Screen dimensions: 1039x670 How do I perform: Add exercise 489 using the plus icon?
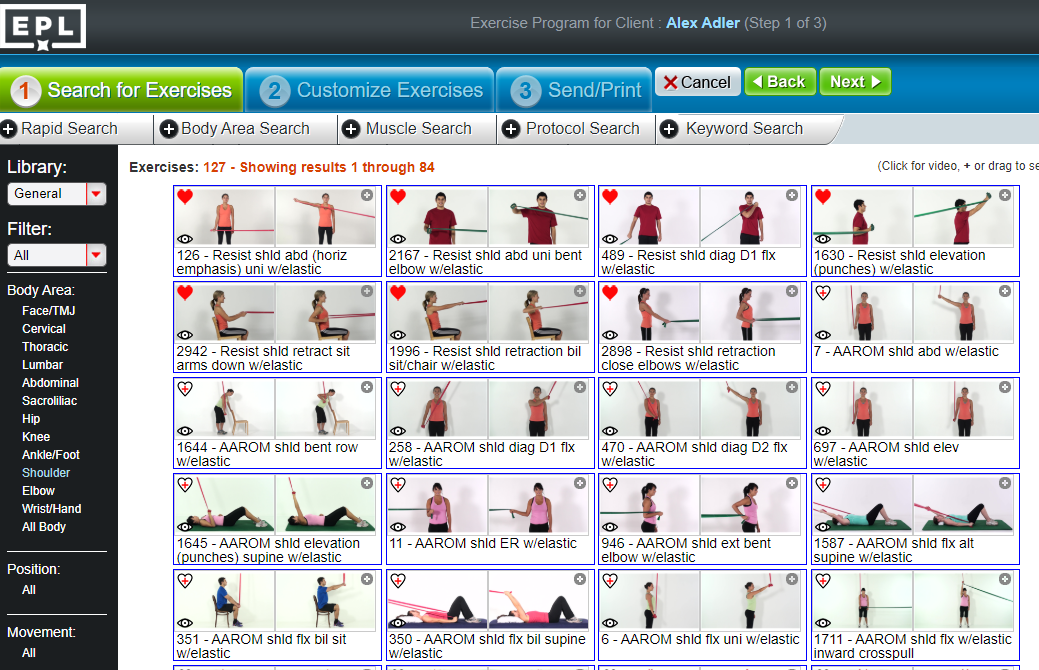(x=792, y=195)
